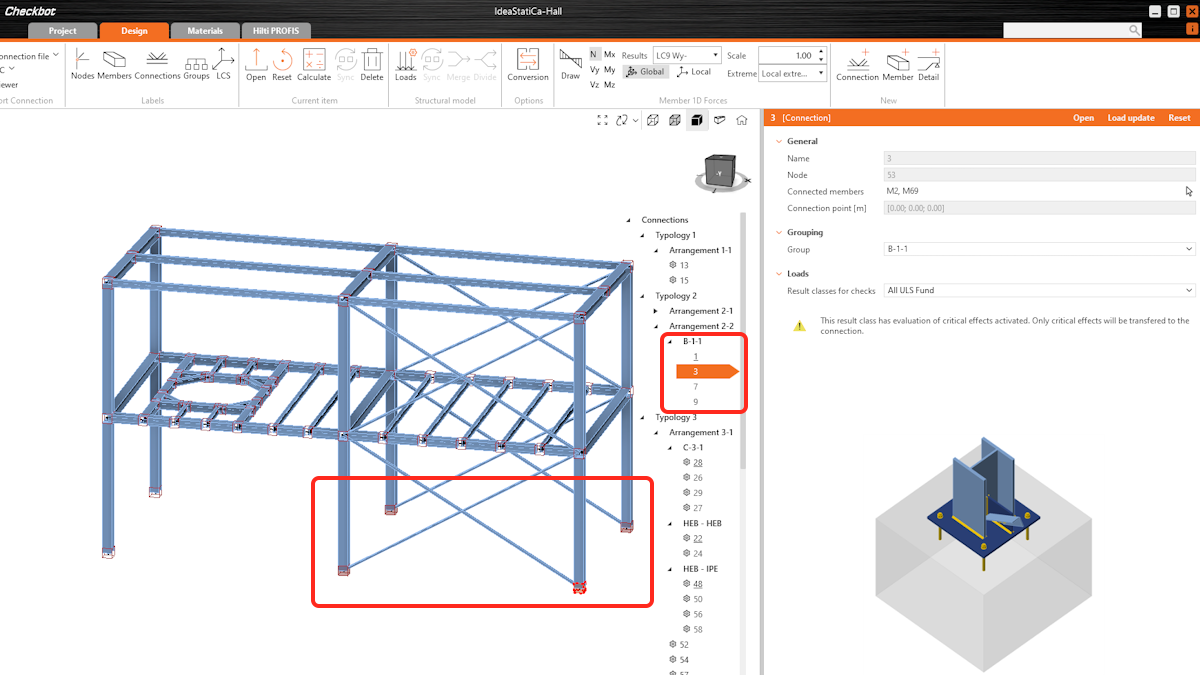Viewport: 1200px width, 675px height.
Task: Switch to Local coordinate system
Action: point(694,72)
